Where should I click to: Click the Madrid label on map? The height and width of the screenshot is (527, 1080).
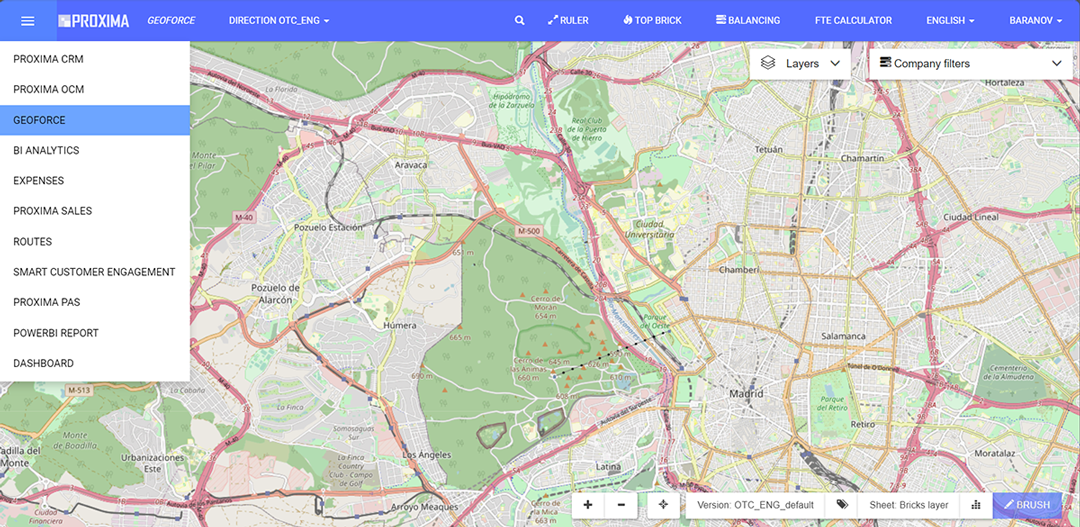(x=746, y=394)
